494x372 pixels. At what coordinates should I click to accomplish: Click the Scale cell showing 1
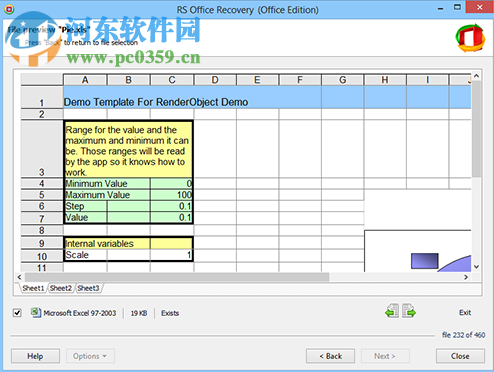click(x=171, y=255)
